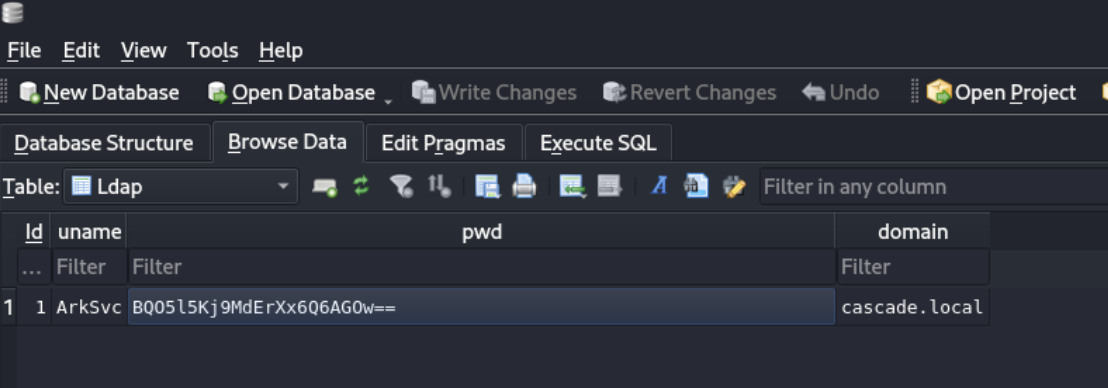Click the Open Project button
The width and height of the screenshot is (1108, 388).
tap(1001, 93)
